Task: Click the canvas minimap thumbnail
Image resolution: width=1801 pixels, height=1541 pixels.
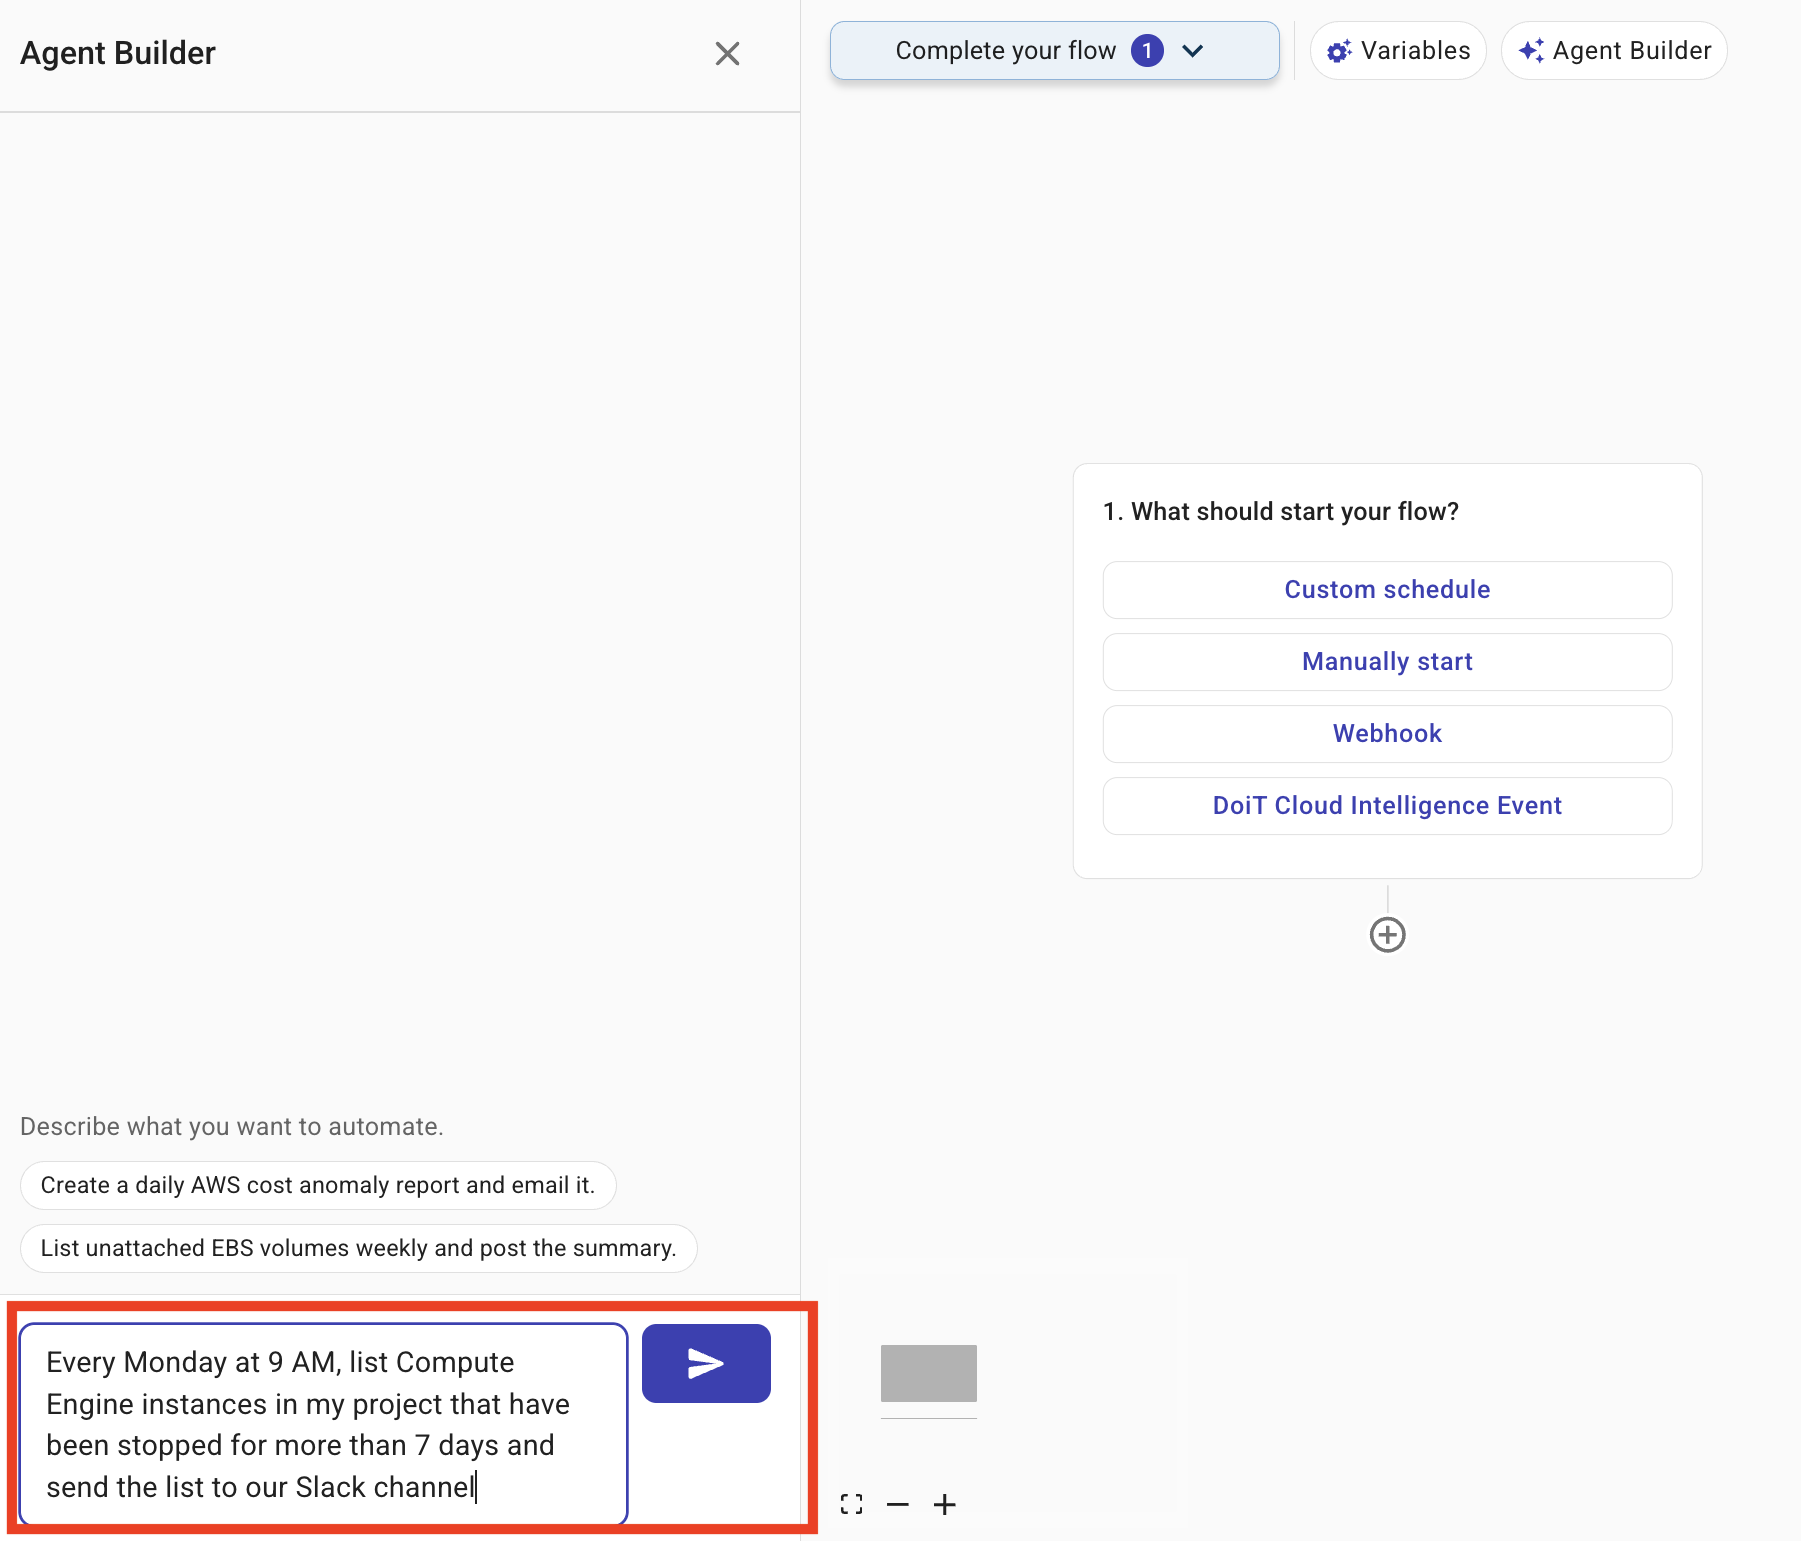Action: [928, 1374]
